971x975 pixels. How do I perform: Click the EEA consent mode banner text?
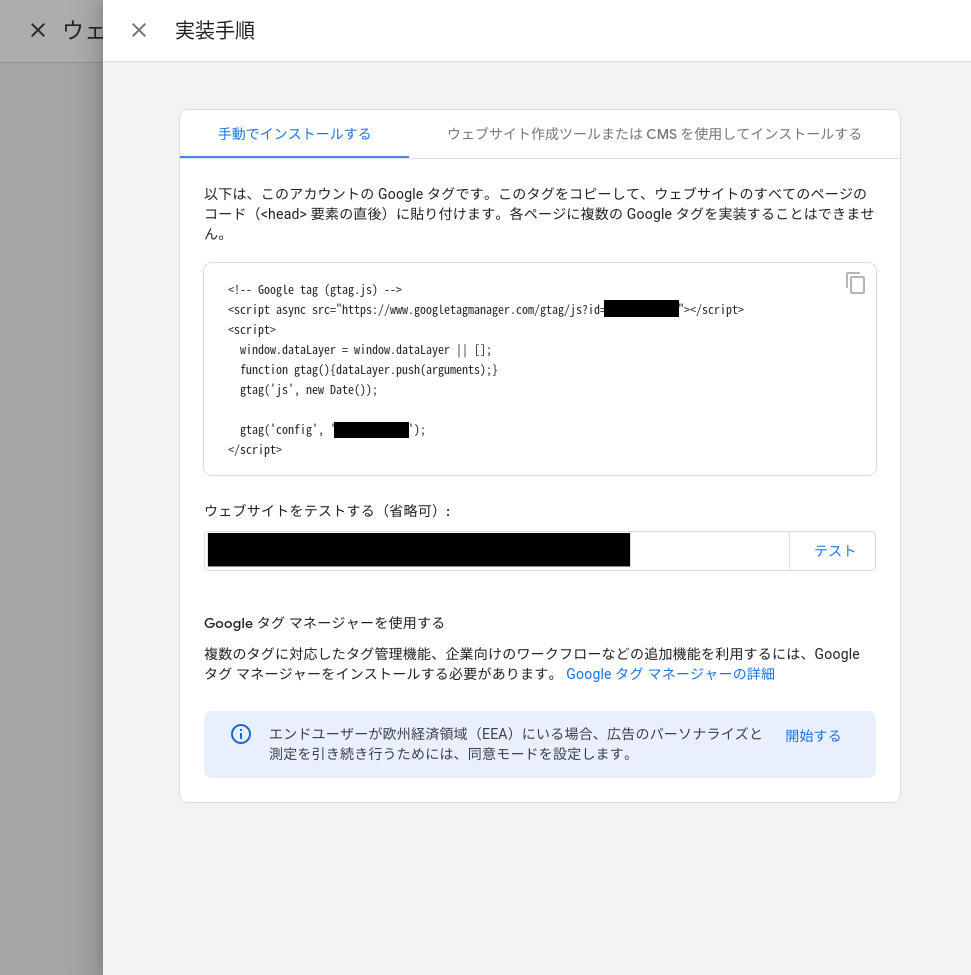(x=515, y=744)
